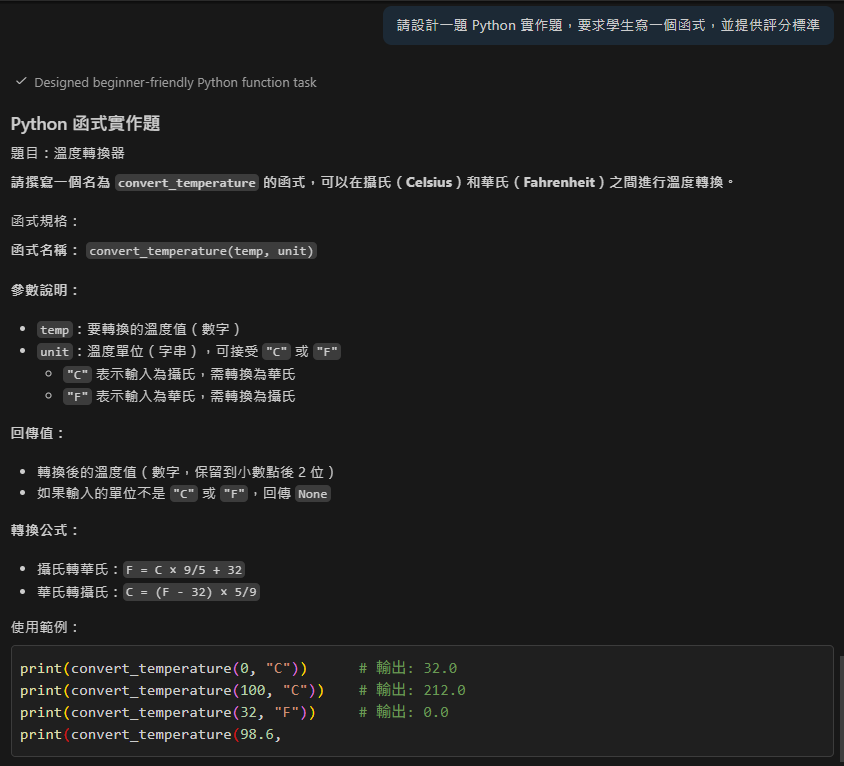Click the 轉換公式 section heading
This screenshot has width=844, height=766.
[42, 530]
